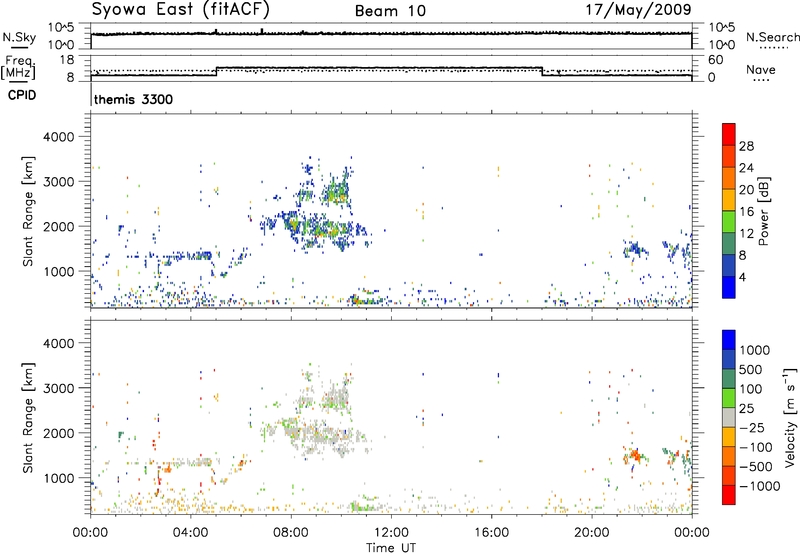Select the '-500' label on velocity colorbar
This screenshot has height=554, width=800.
pyautogui.click(x=759, y=466)
